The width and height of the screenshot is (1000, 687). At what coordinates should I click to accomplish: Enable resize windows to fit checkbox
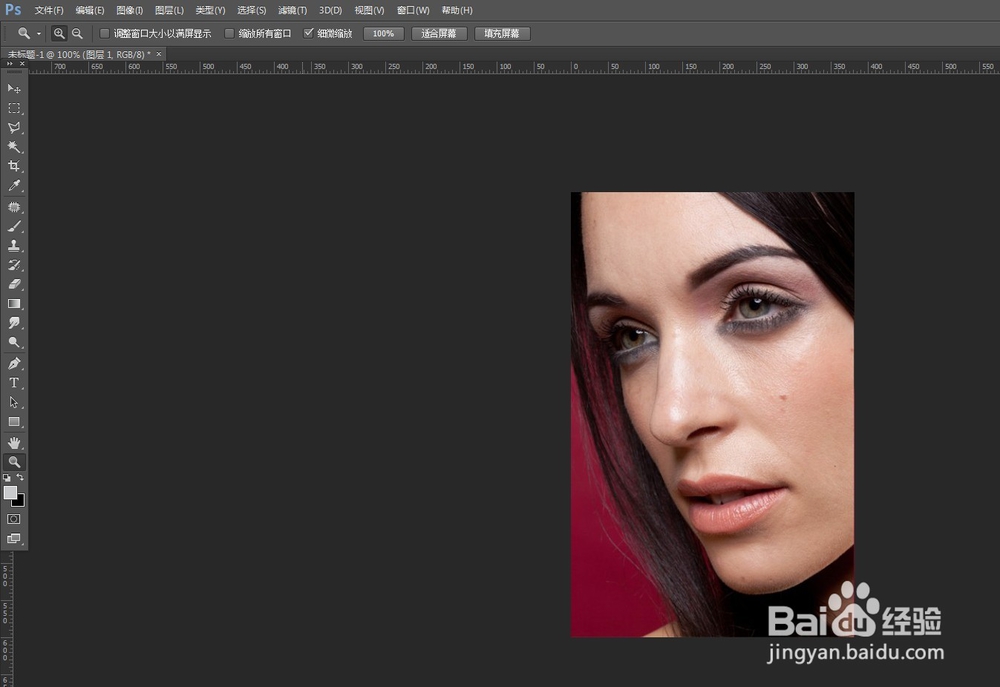pos(105,33)
